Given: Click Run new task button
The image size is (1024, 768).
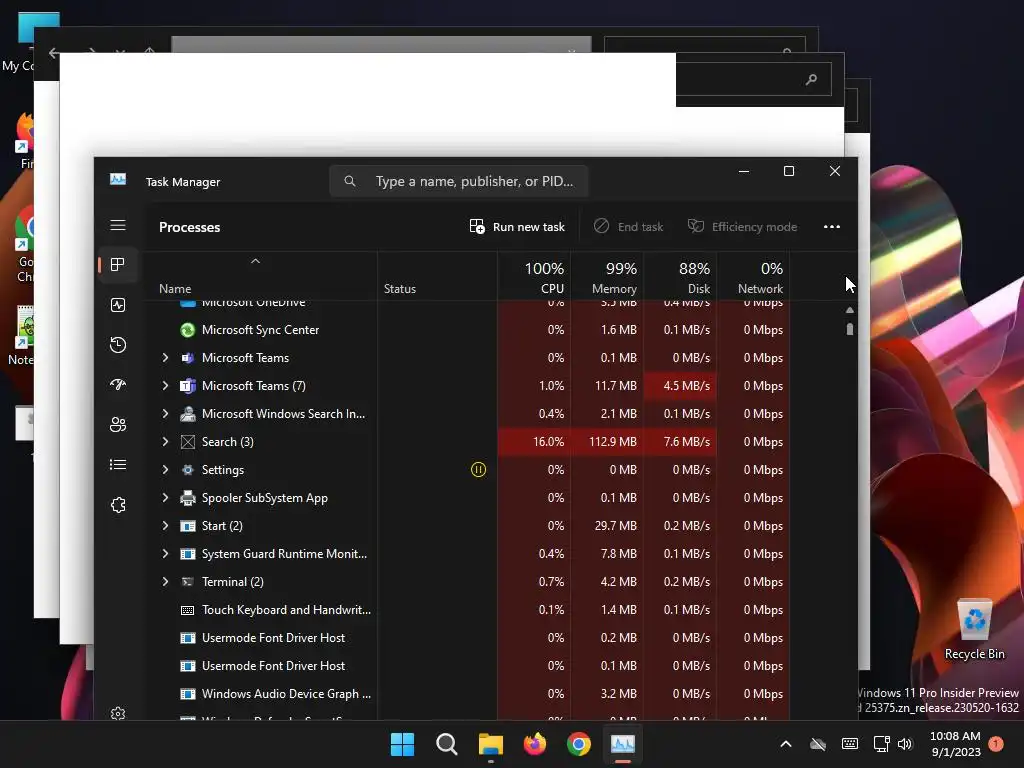Looking at the screenshot, I should [x=517, y=227].
